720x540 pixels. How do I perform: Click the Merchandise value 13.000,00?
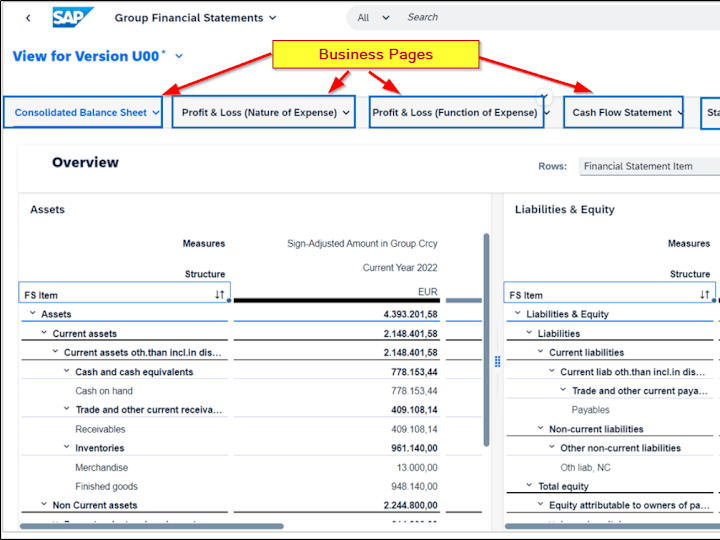(417, 467)
